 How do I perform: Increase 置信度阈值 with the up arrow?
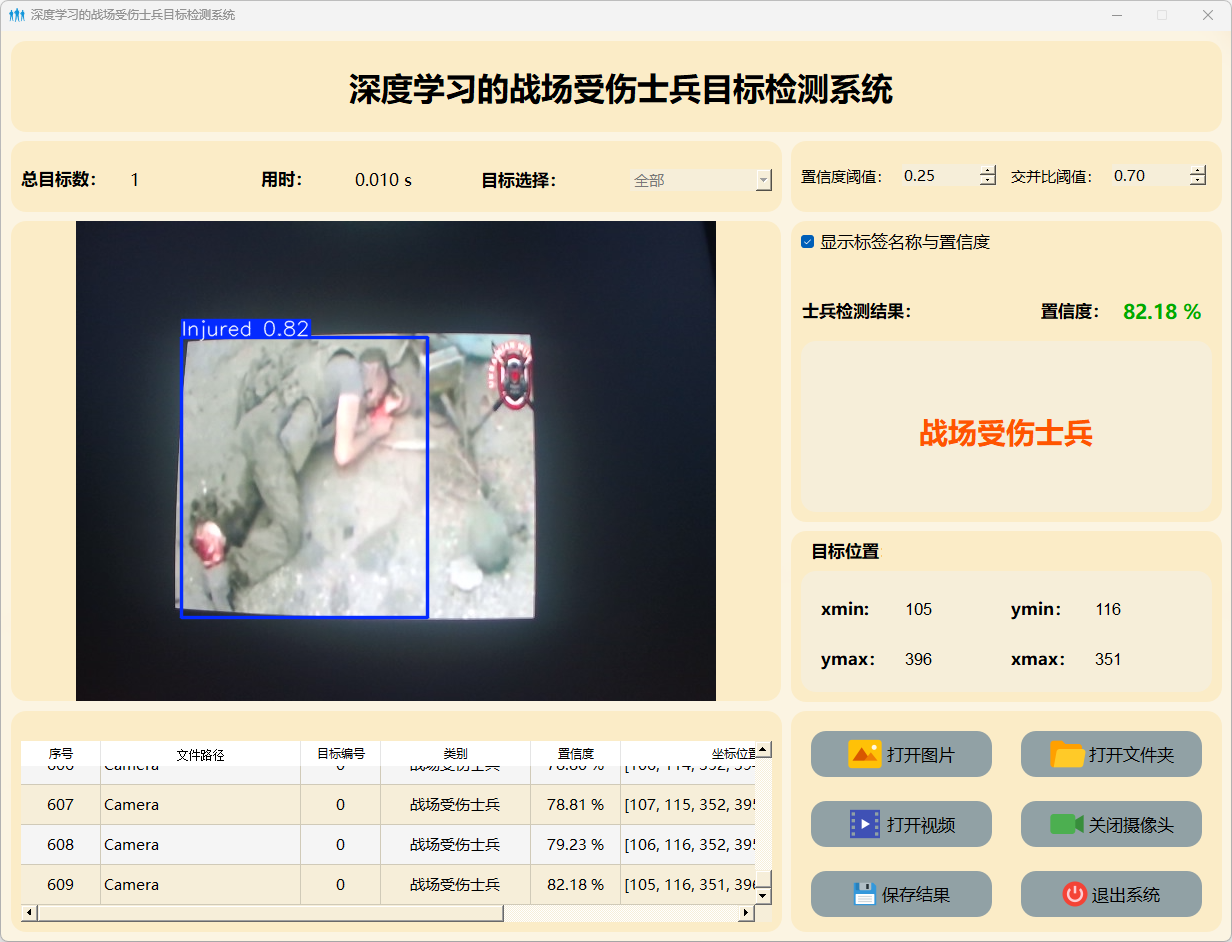(988, 170)
